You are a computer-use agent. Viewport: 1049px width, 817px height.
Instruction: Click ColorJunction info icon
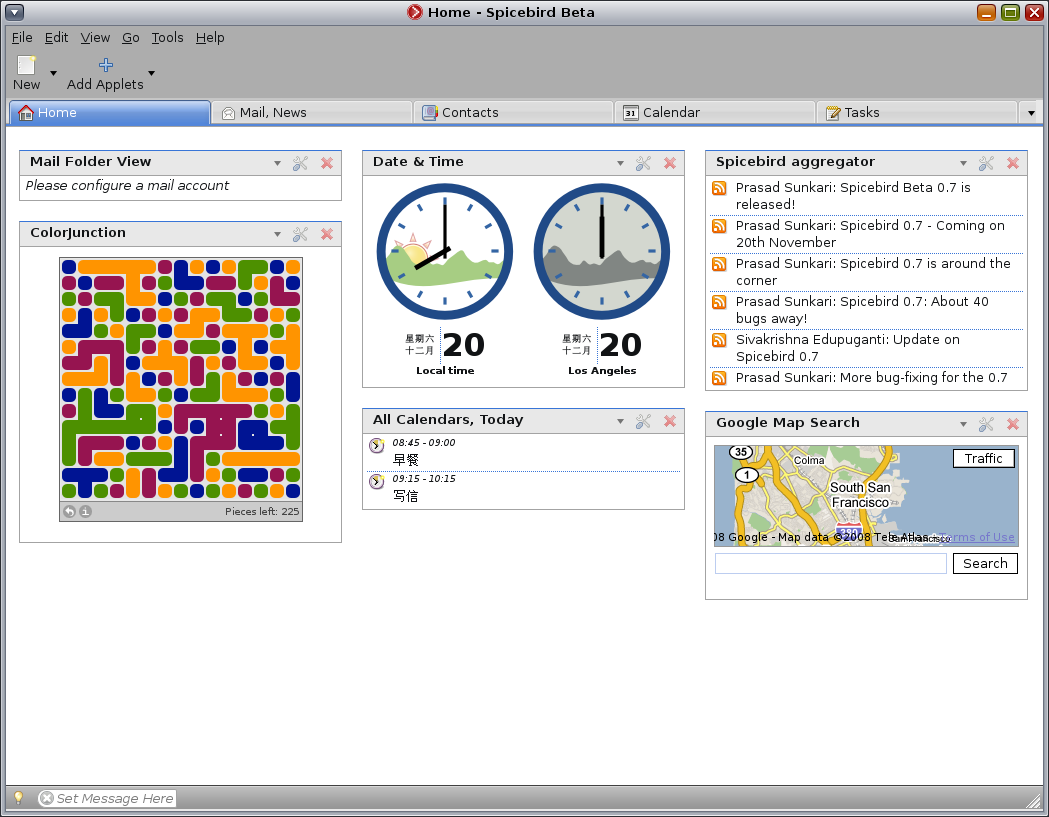click(x=86, y=511)
